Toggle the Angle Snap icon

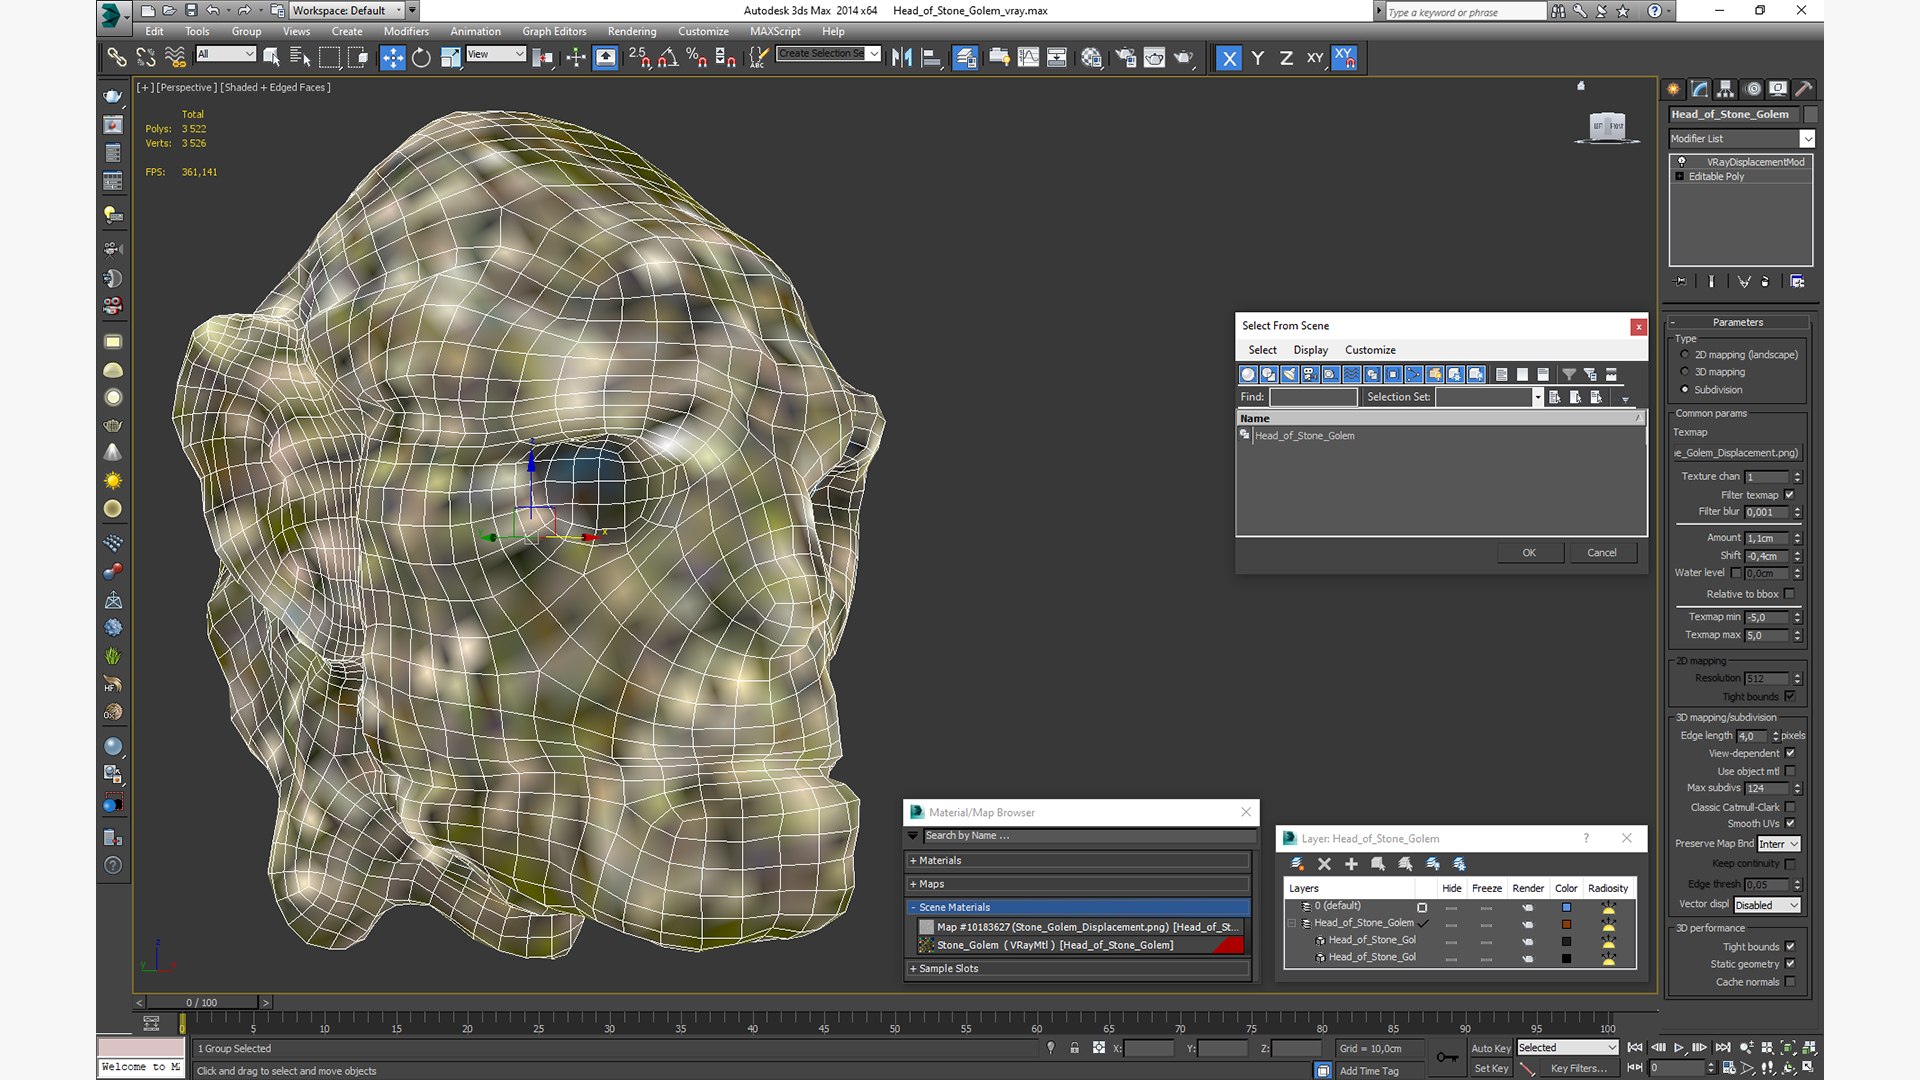(x=668, y=58)
